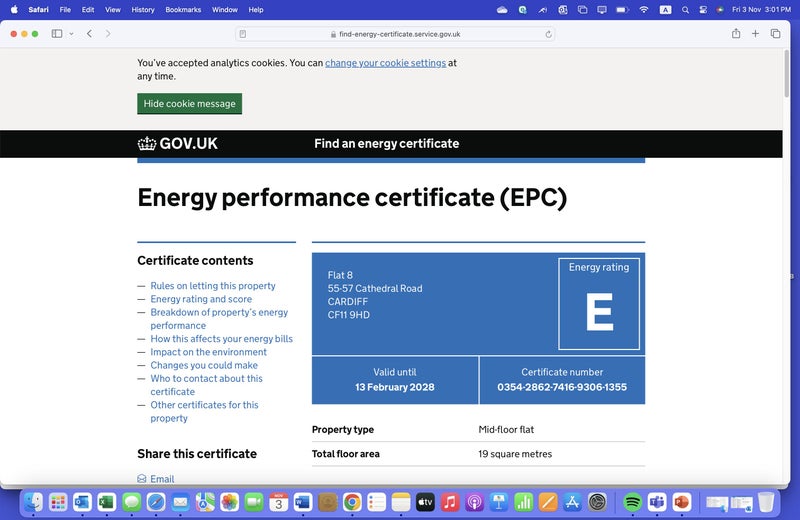Click the Email share link
The width and height of the screenshot is (800, 520).
[x=162, y=480]
